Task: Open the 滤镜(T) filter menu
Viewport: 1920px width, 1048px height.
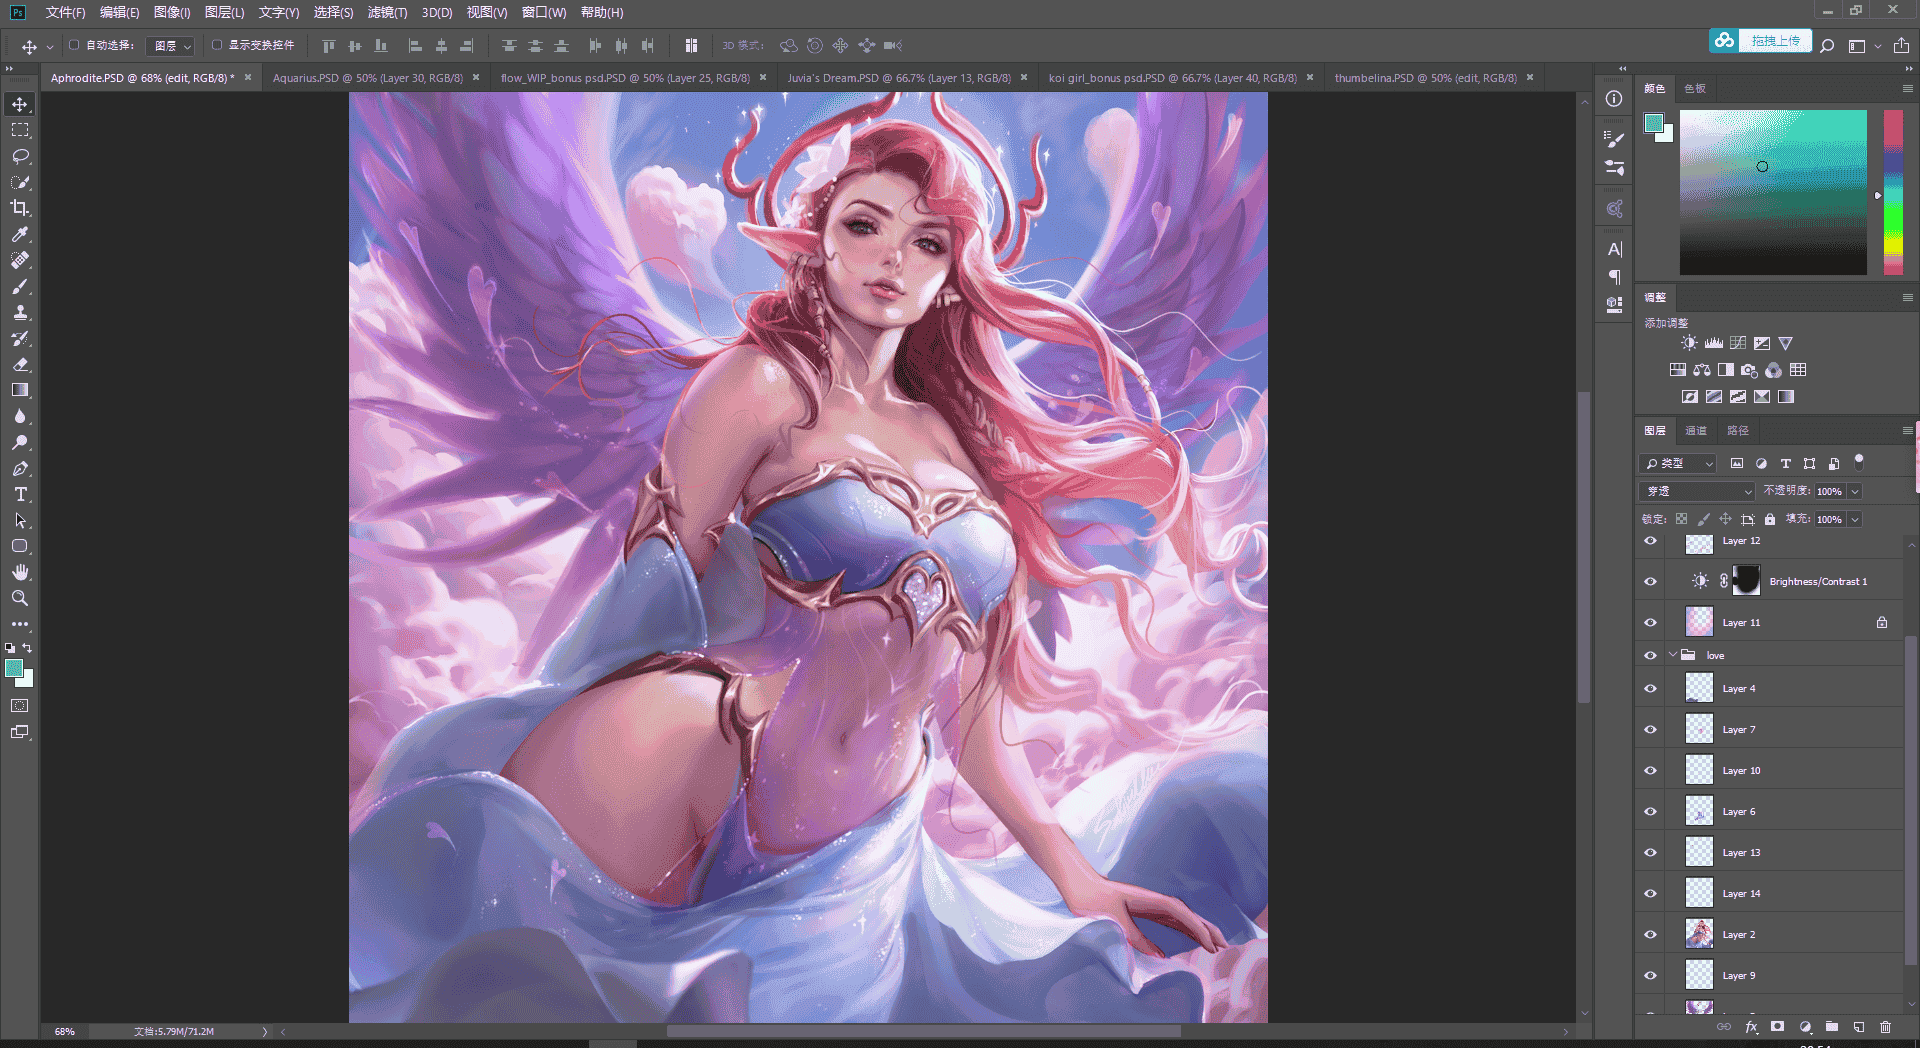Action: point(387,12)
